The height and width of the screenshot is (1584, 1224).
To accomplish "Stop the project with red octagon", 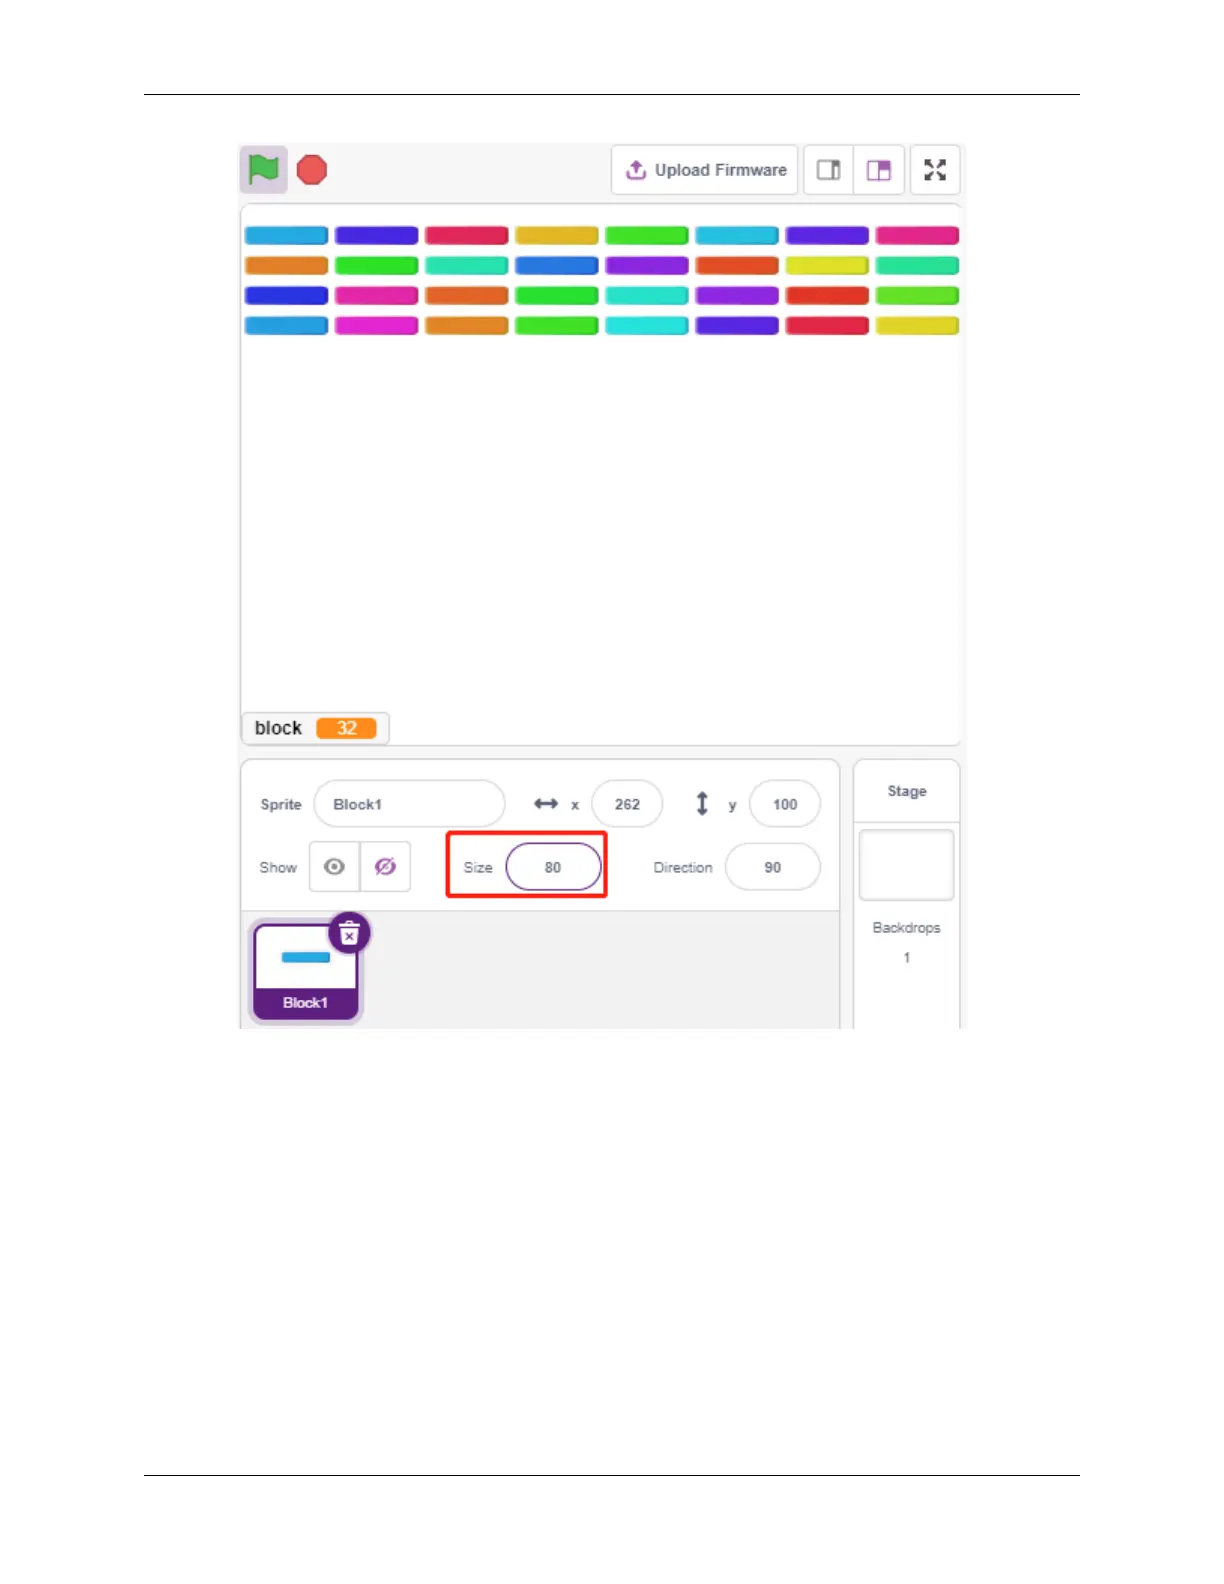I will 312,170.
